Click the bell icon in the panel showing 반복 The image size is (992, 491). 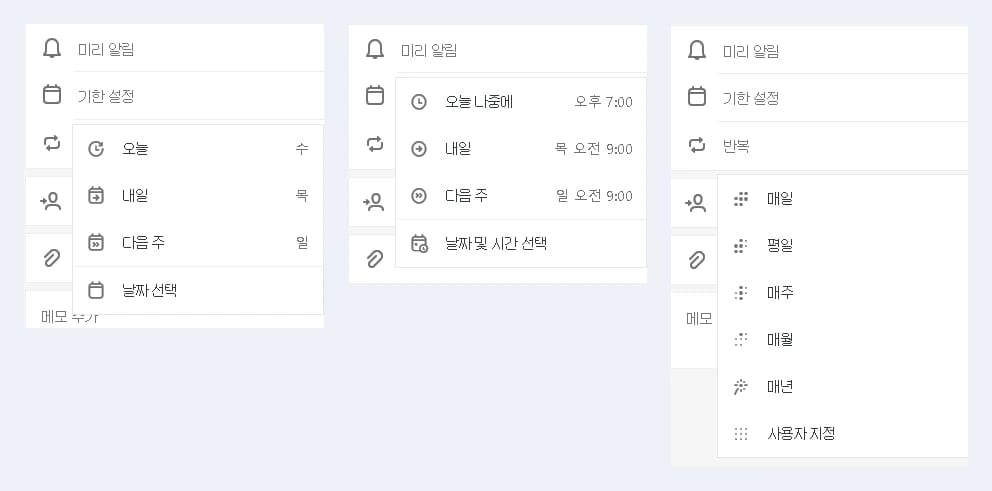pos(697,50)
